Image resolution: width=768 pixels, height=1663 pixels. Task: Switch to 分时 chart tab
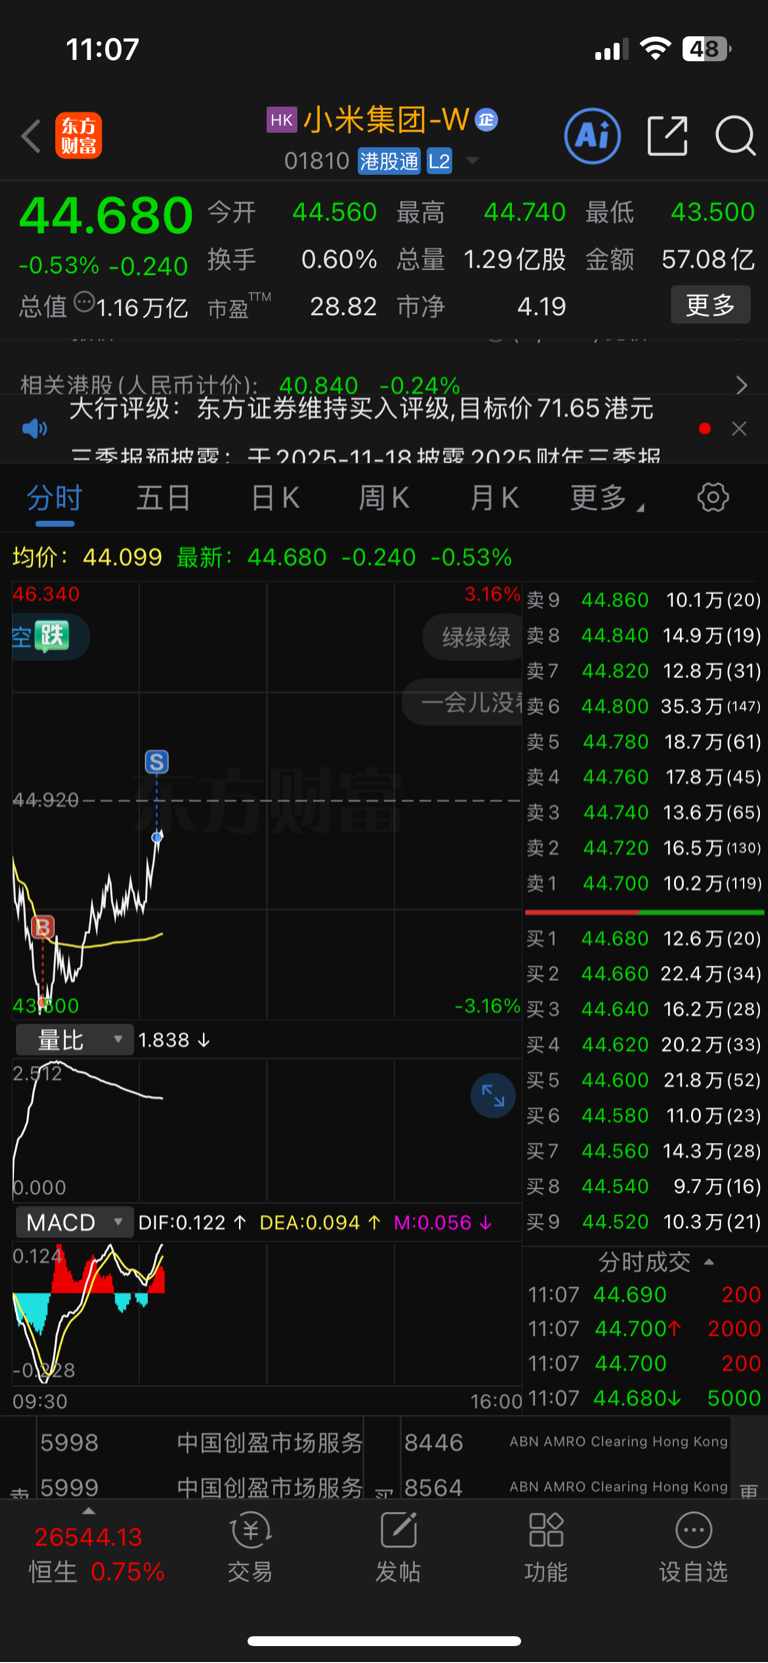54,498
